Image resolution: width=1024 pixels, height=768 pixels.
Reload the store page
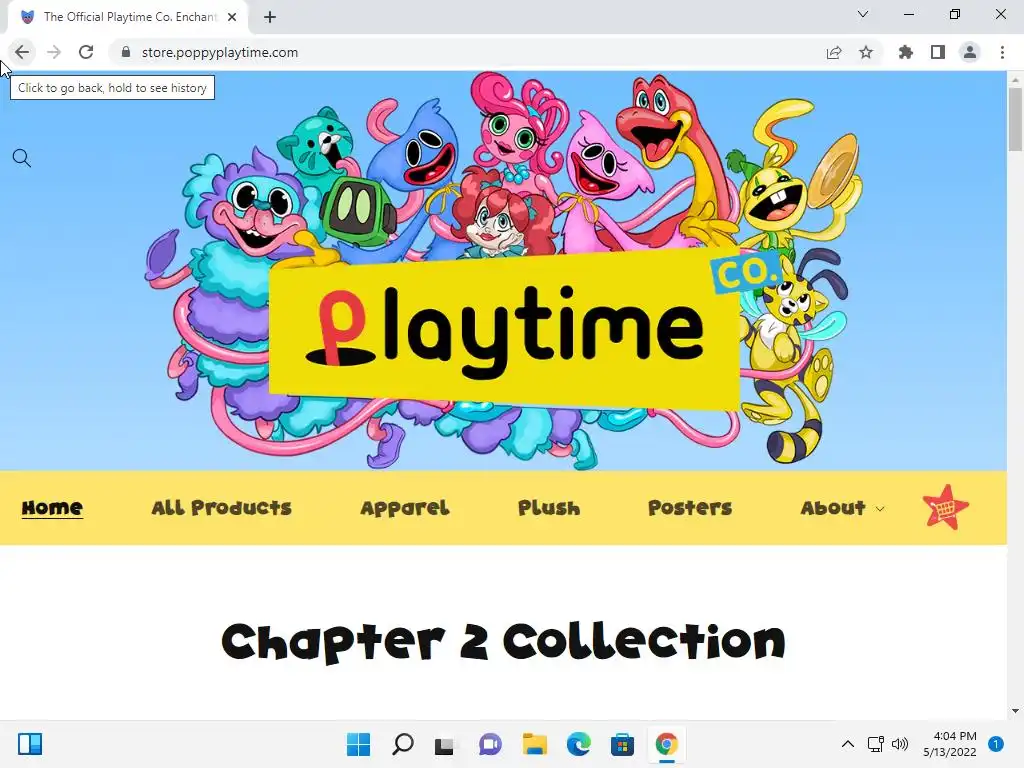86,52
